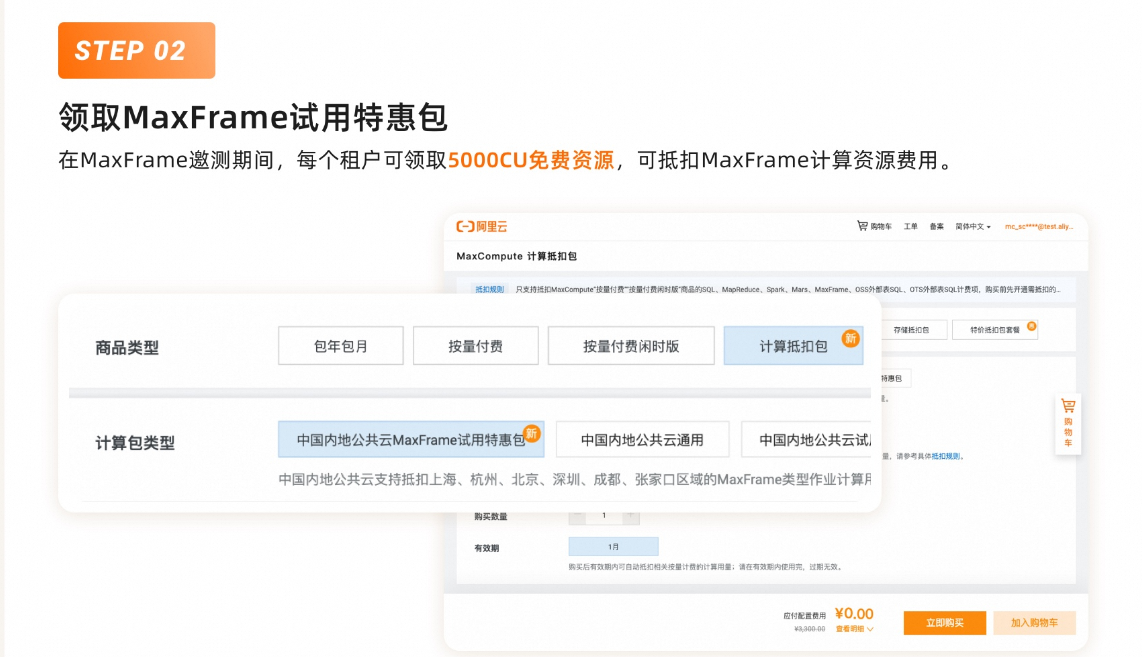
Task: Open the 有效期 validity field showing 1月
Action: [613, 546]
